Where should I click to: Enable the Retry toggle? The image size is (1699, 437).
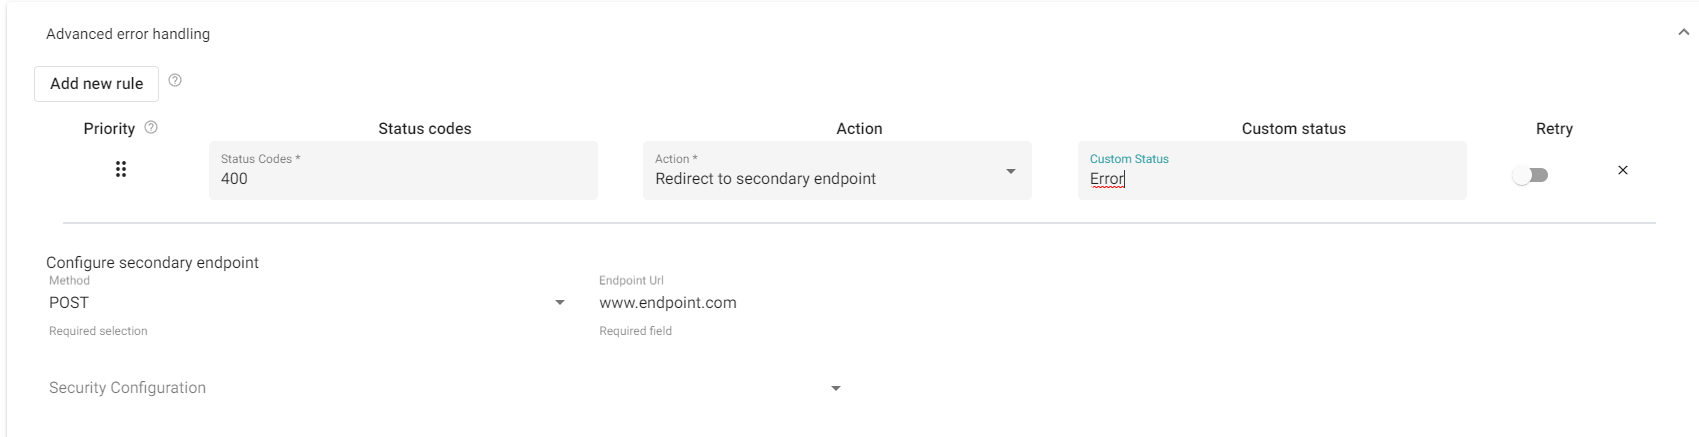point(1530,176)
